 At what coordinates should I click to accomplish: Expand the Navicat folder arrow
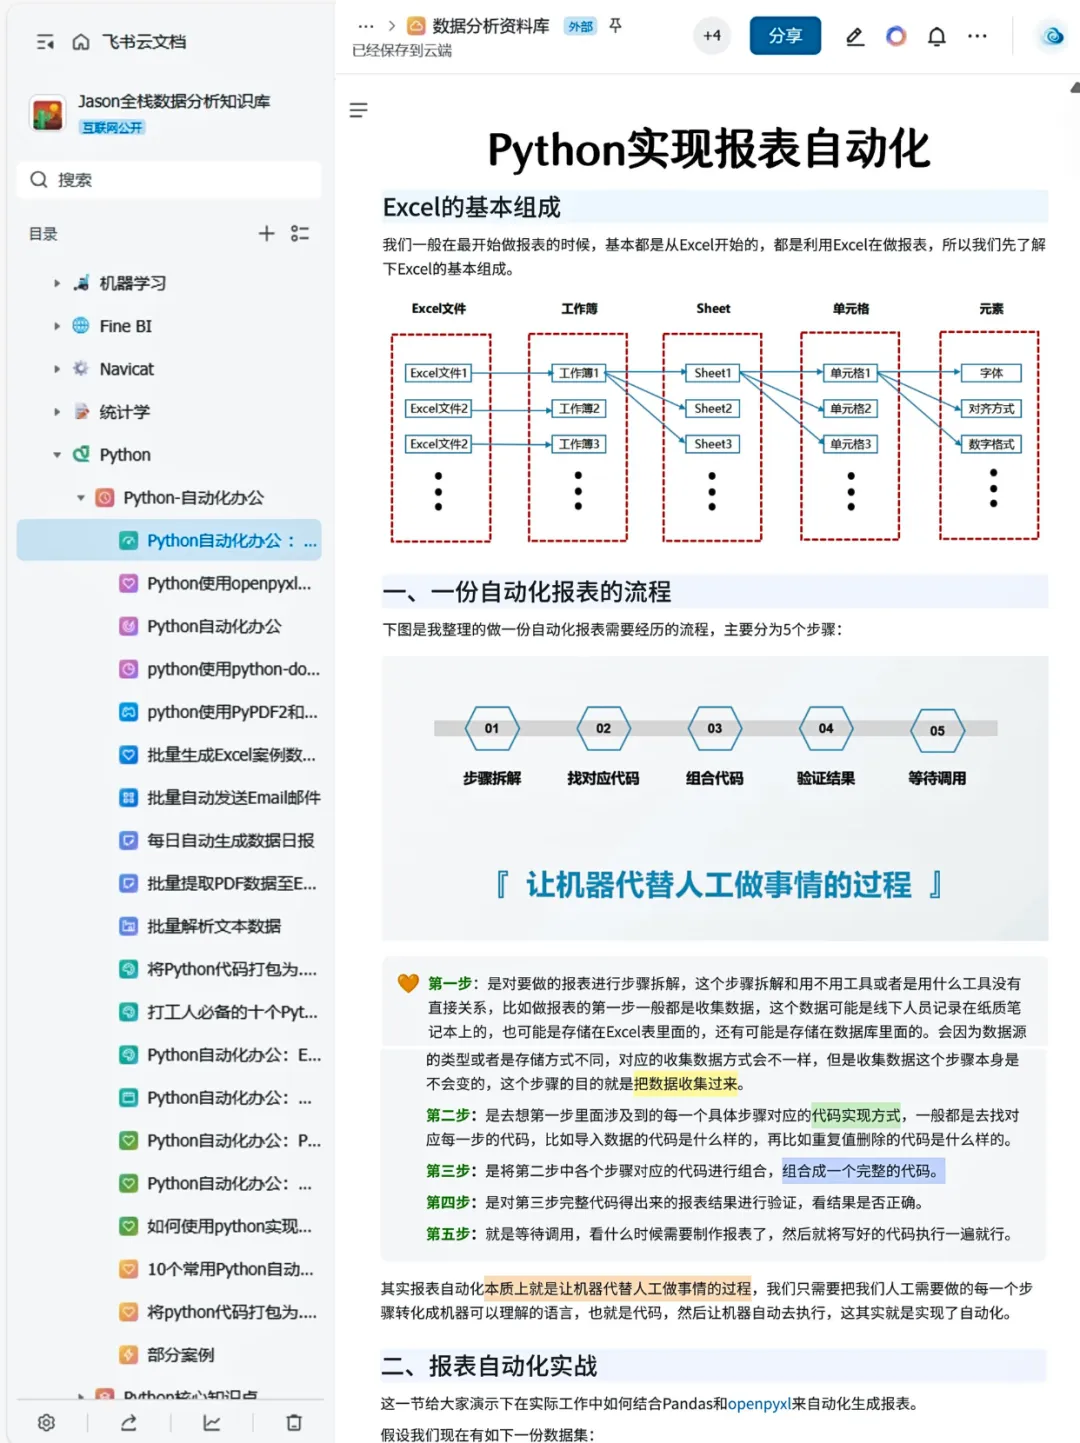pos(57,369)
